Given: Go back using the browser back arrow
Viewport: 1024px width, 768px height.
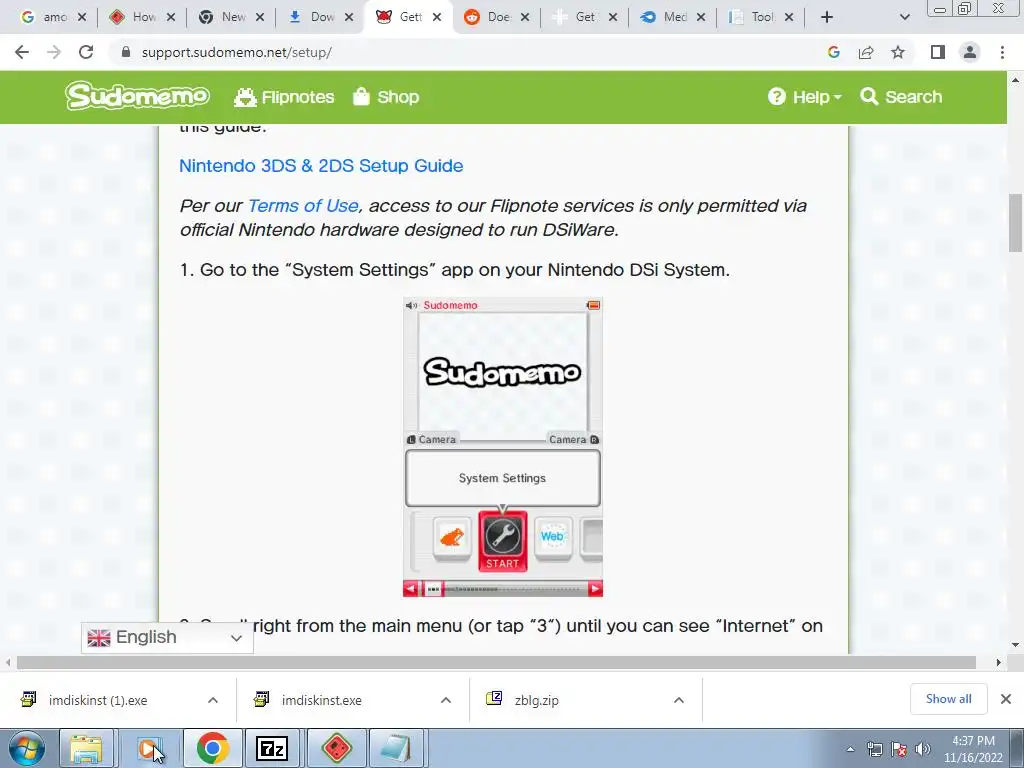Looking at the screenshot, I should pyautogui.click(x=22, y=52).
